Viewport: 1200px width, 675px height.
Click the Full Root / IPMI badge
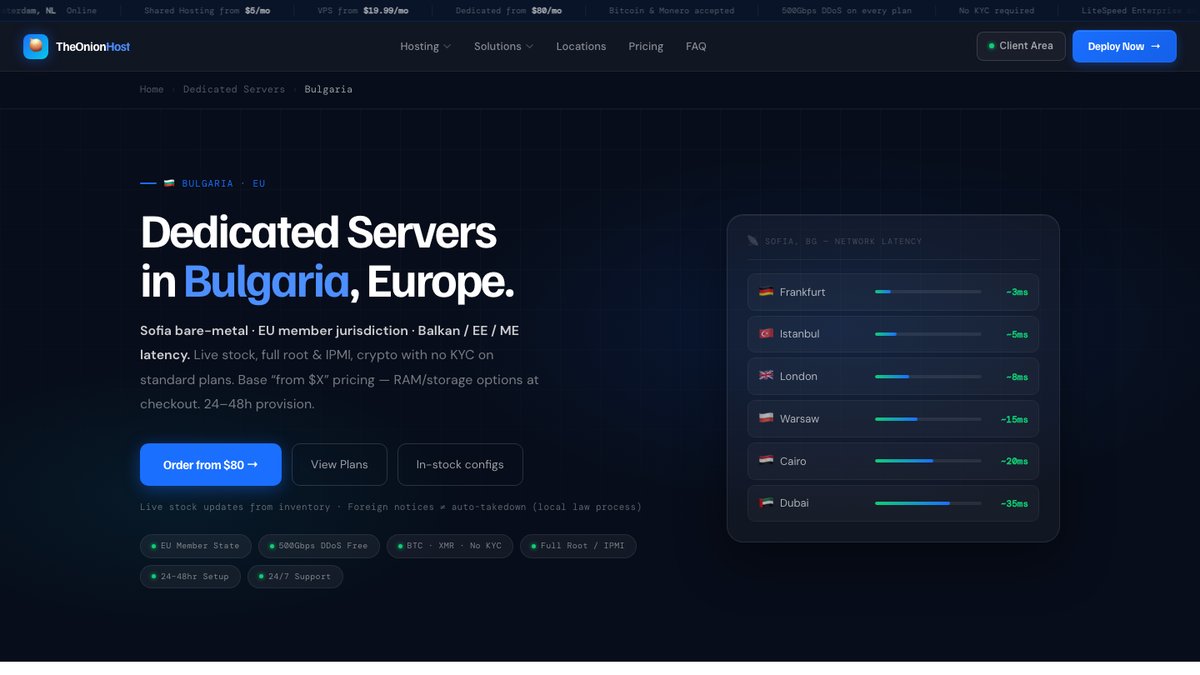[x=578, y=546]
